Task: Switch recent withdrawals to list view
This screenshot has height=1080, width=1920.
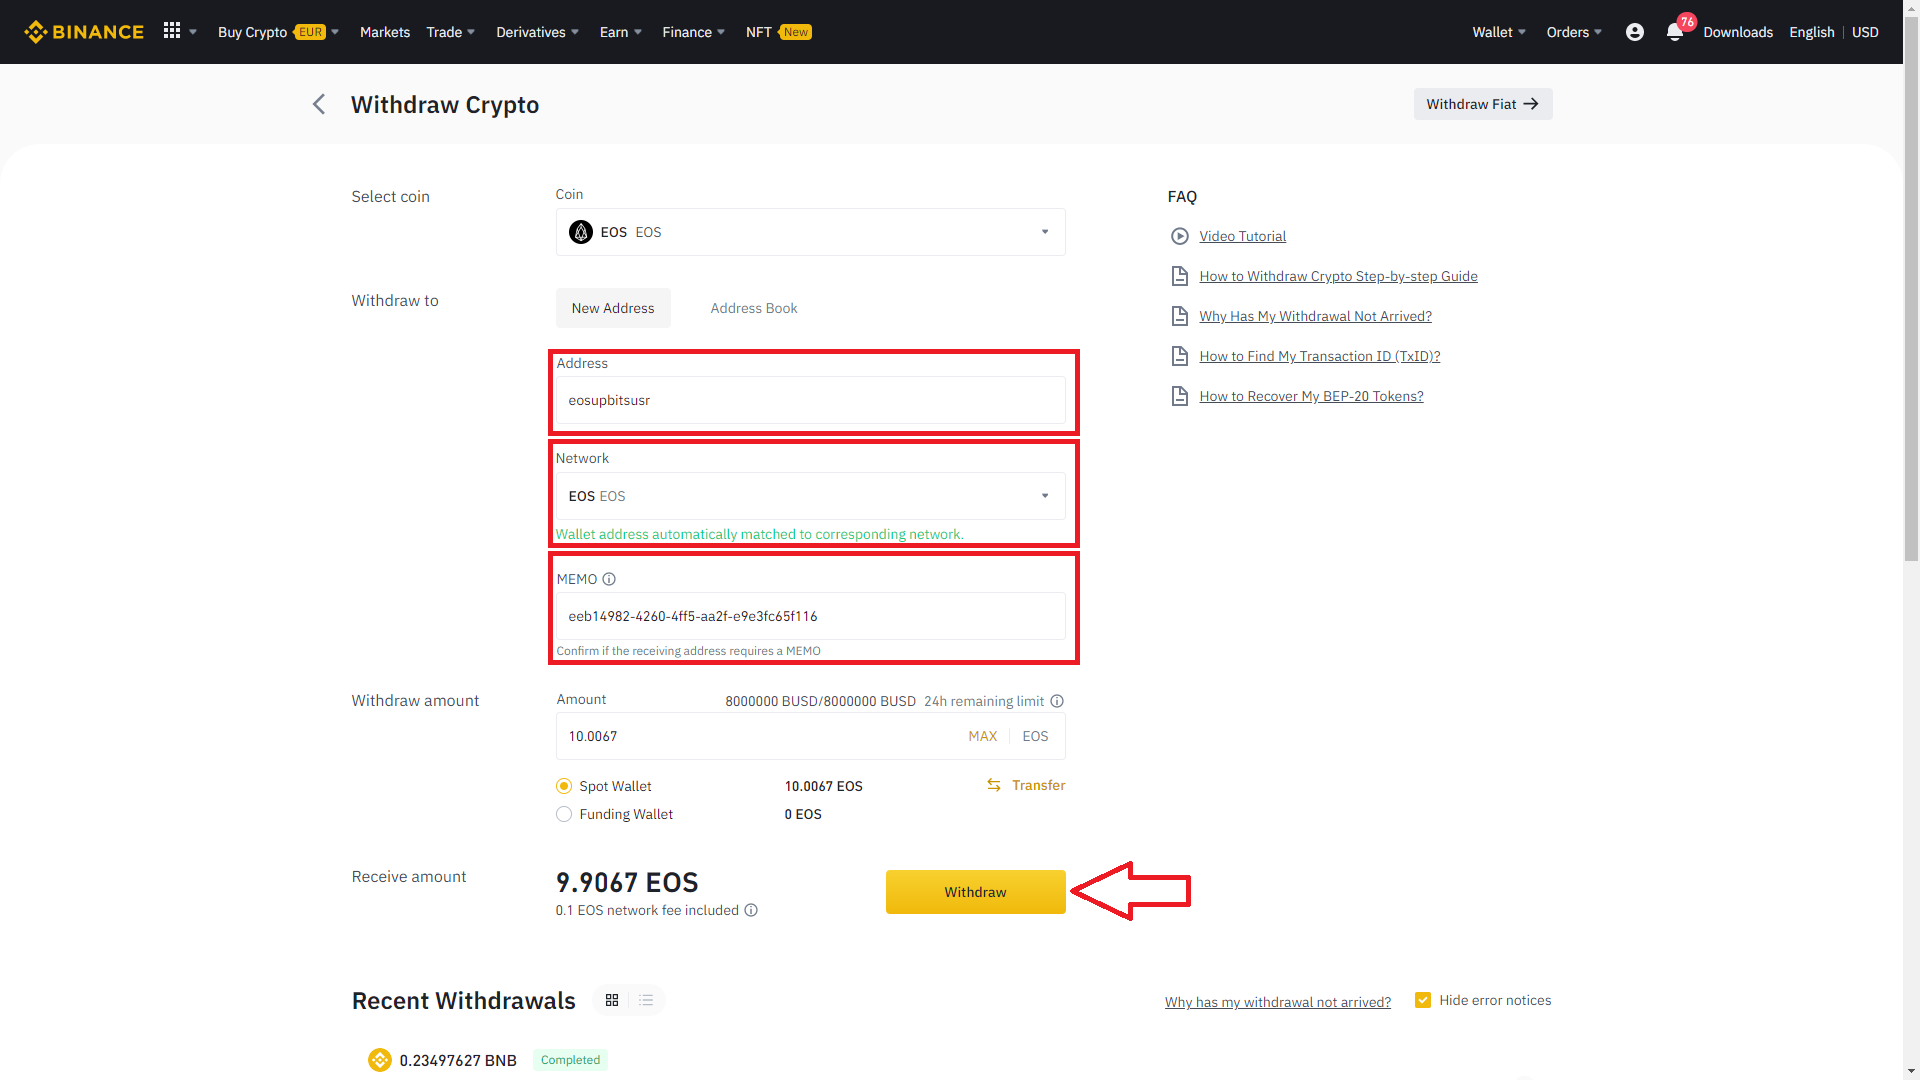Action: coord(646,1000)
